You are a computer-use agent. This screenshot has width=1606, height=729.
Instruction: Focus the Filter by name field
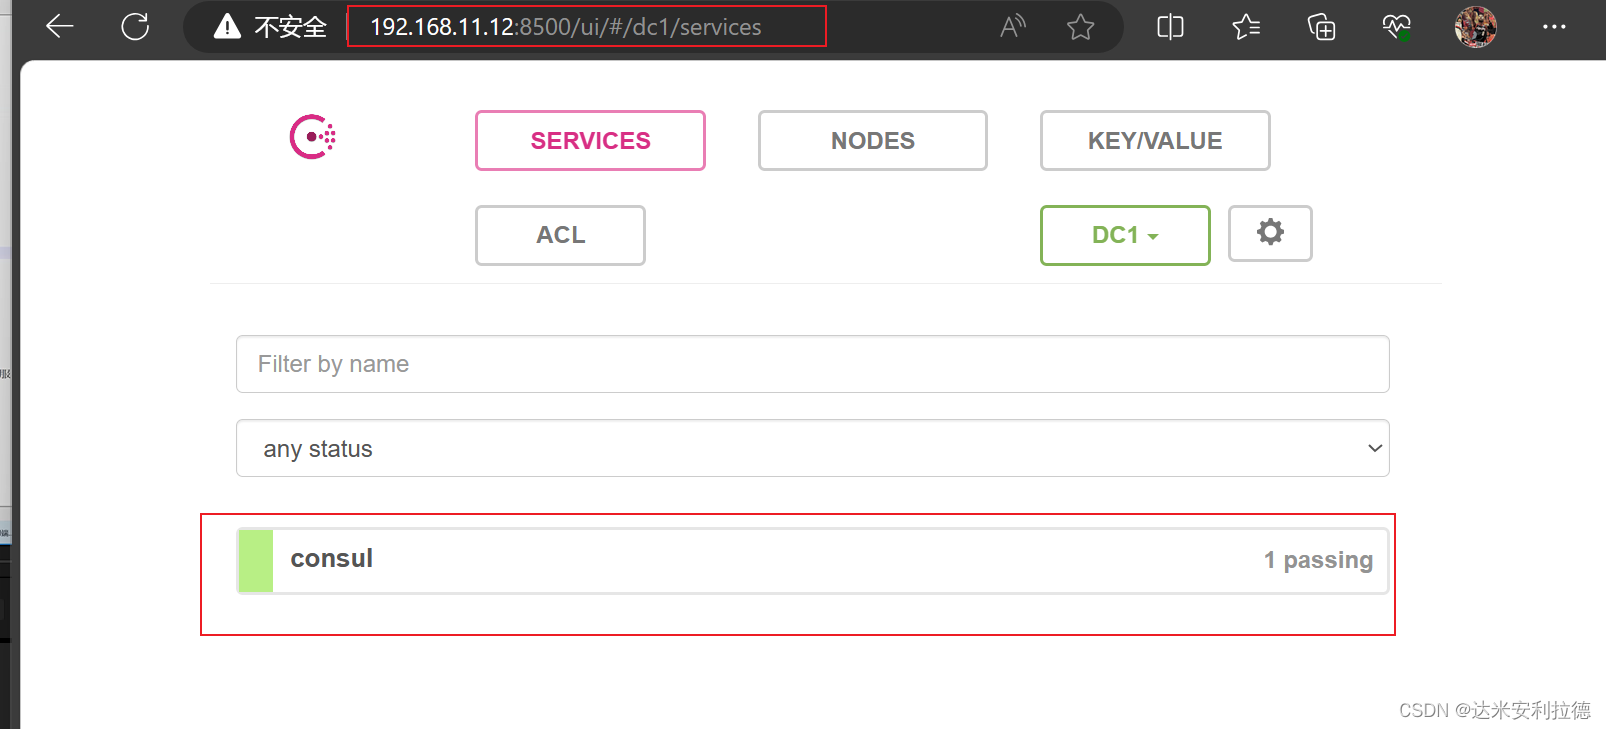[x=812, y=364]
